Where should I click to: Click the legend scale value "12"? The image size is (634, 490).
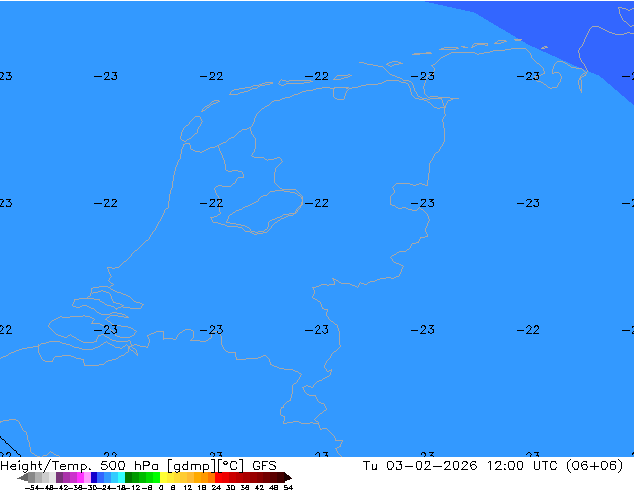click(x=188, y=487)
